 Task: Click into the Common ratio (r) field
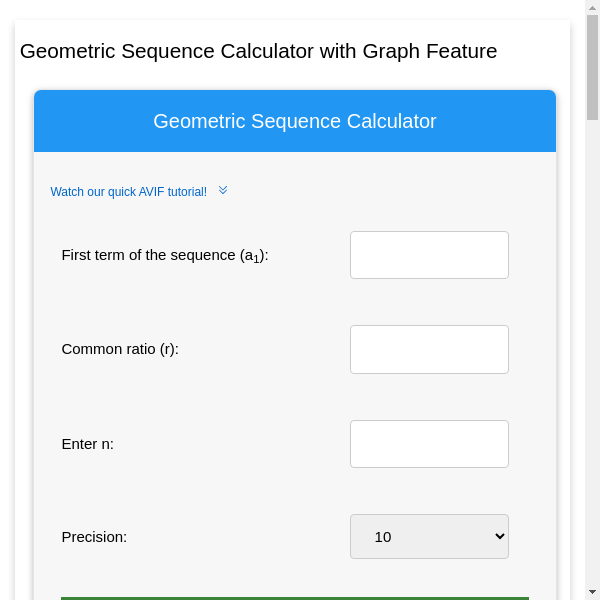(429, 349)
